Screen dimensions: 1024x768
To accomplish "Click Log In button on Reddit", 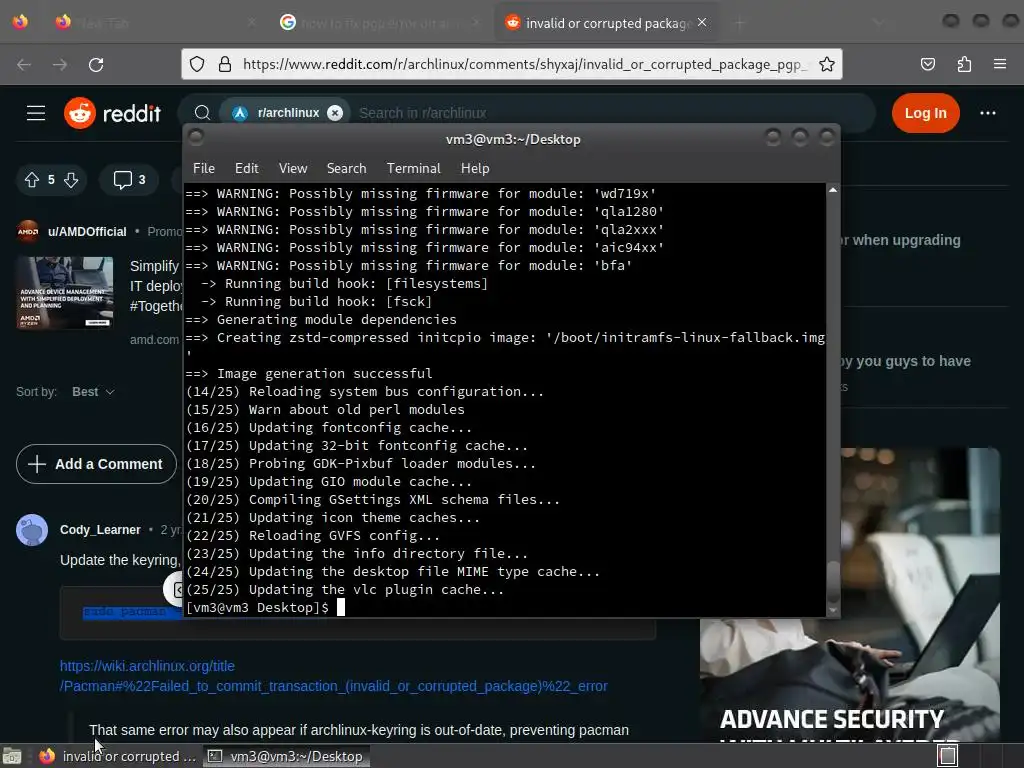I will click(x=925, y=113).
